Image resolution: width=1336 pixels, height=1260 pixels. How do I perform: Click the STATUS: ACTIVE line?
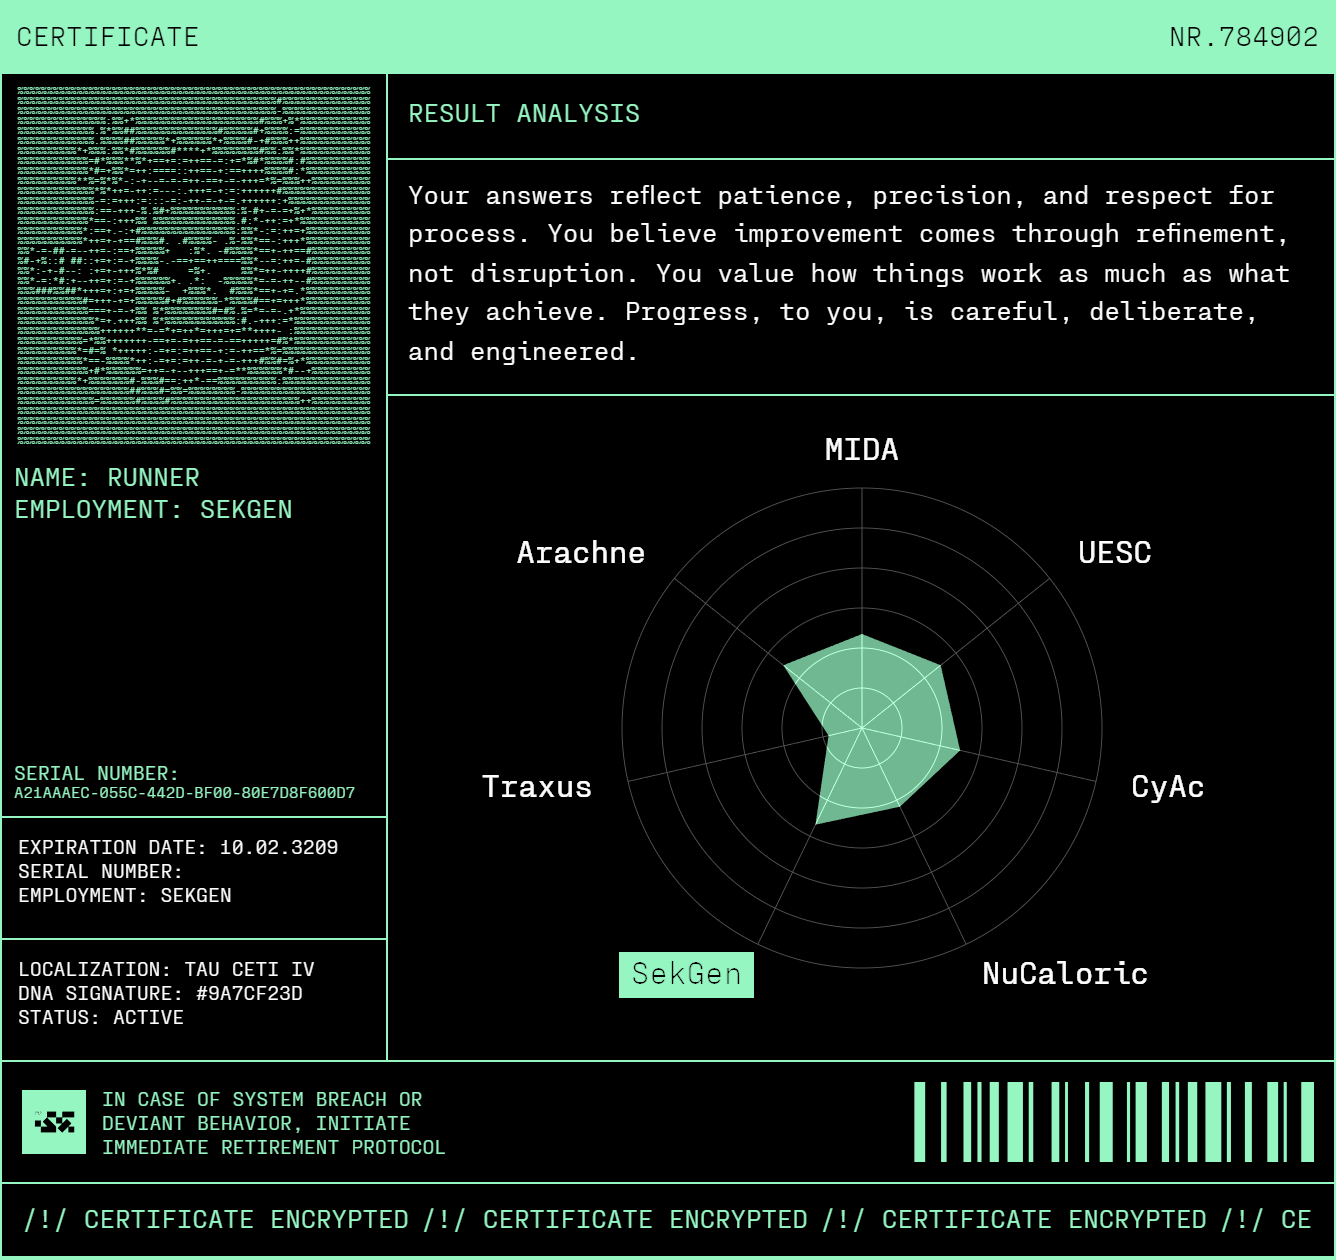click(101, 1018)
